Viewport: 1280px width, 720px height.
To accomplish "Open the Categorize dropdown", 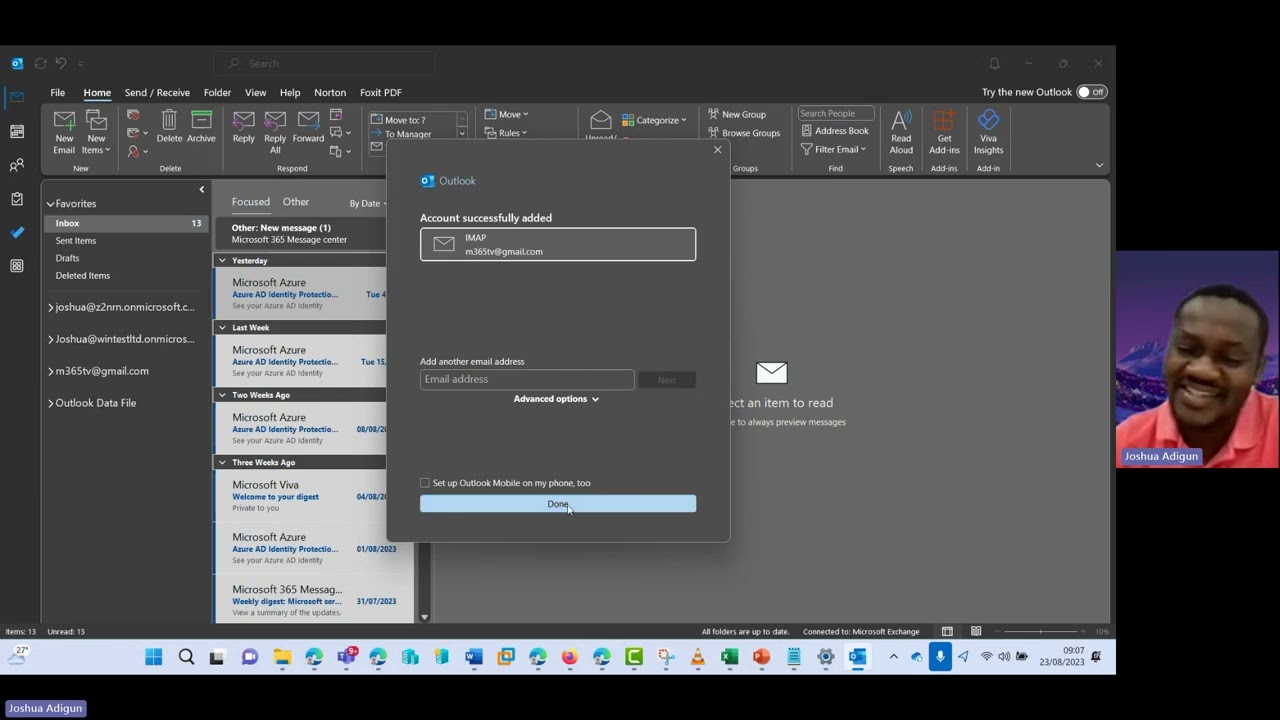I will 654,120.
